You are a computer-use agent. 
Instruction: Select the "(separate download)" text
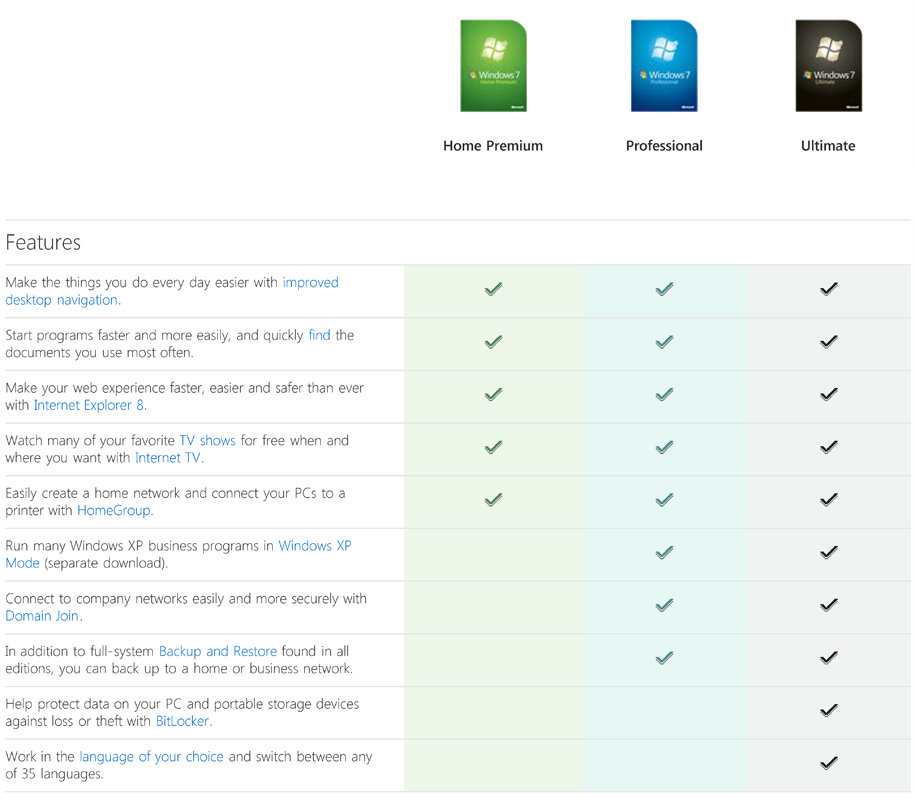click(106, 563)
